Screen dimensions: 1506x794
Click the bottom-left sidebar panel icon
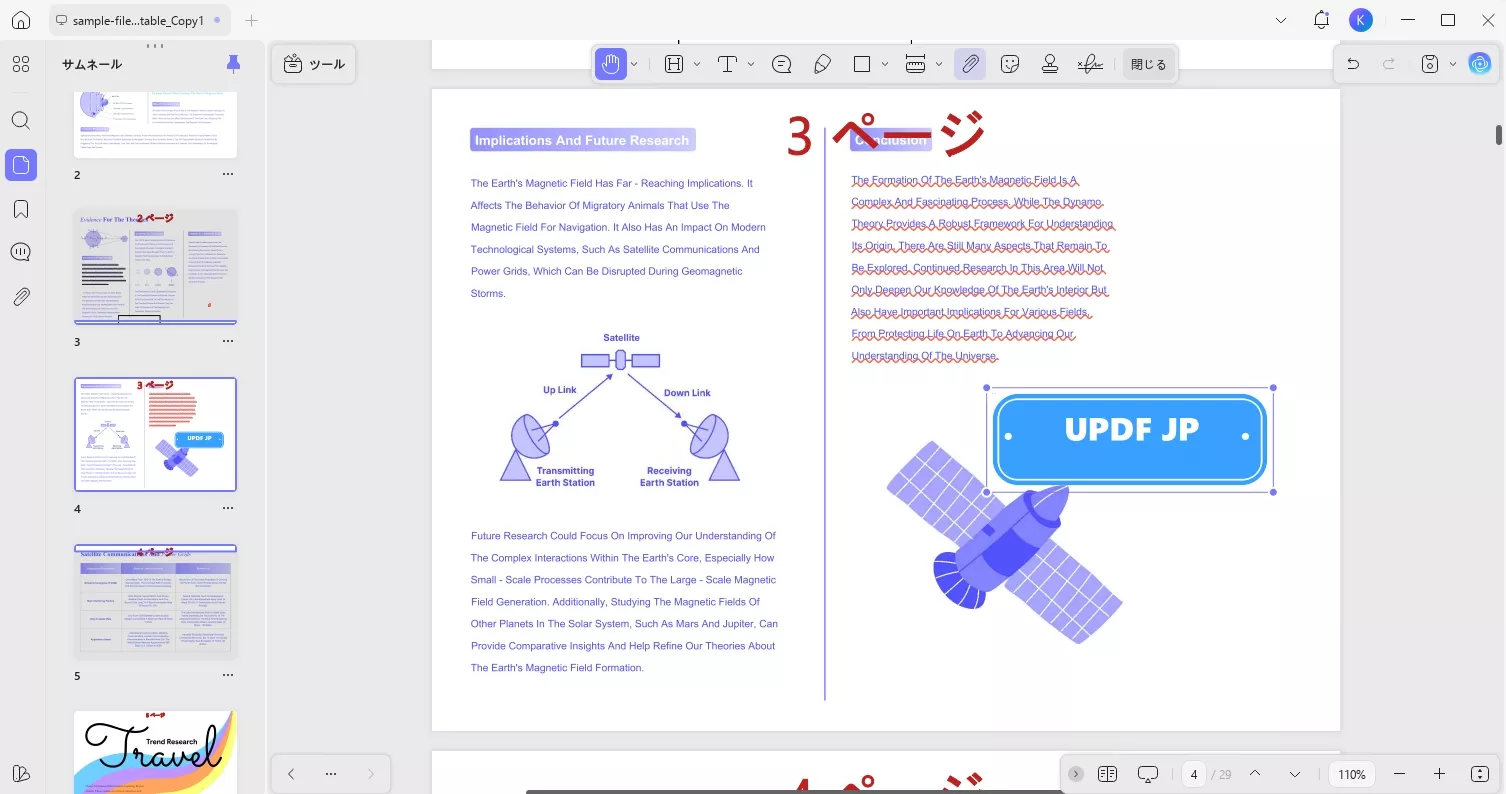[21, 773]
